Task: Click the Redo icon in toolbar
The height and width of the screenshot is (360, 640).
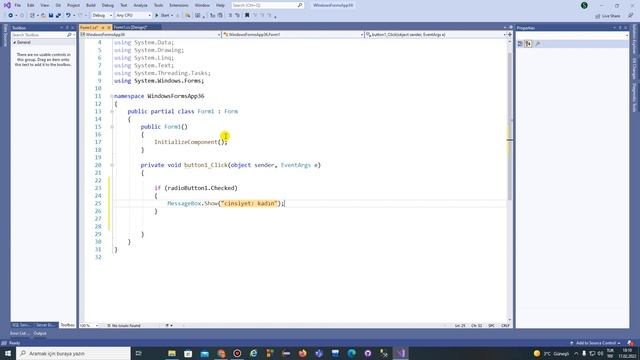Action: pos(80,16)
